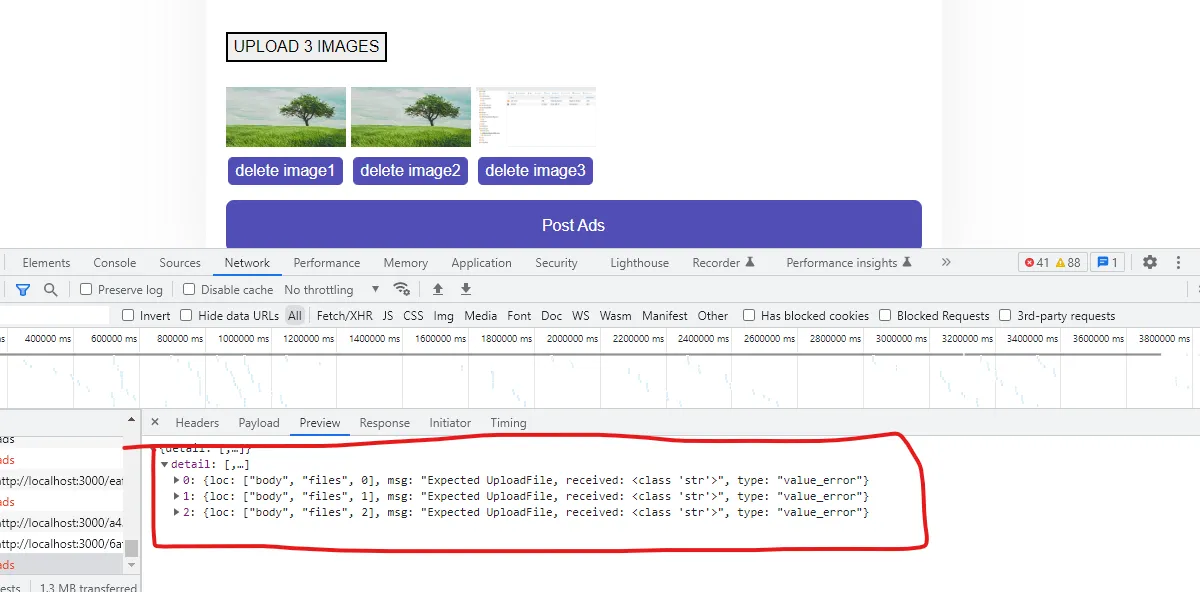Open the Timing tab of the request
1200x592 pixels.
point(508,422)
